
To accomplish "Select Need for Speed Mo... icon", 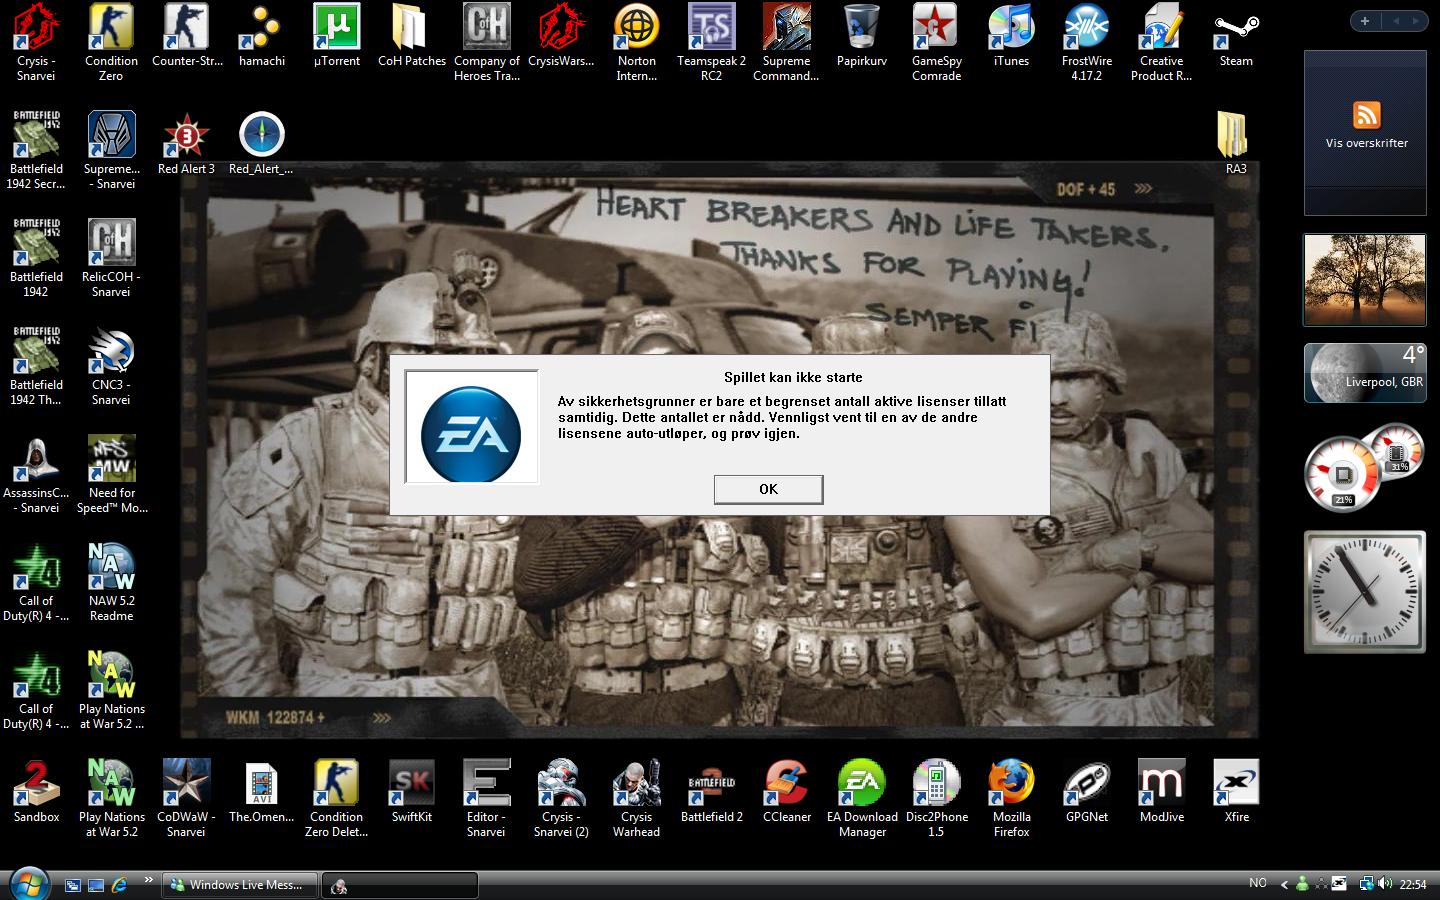I will click(112, 474).
